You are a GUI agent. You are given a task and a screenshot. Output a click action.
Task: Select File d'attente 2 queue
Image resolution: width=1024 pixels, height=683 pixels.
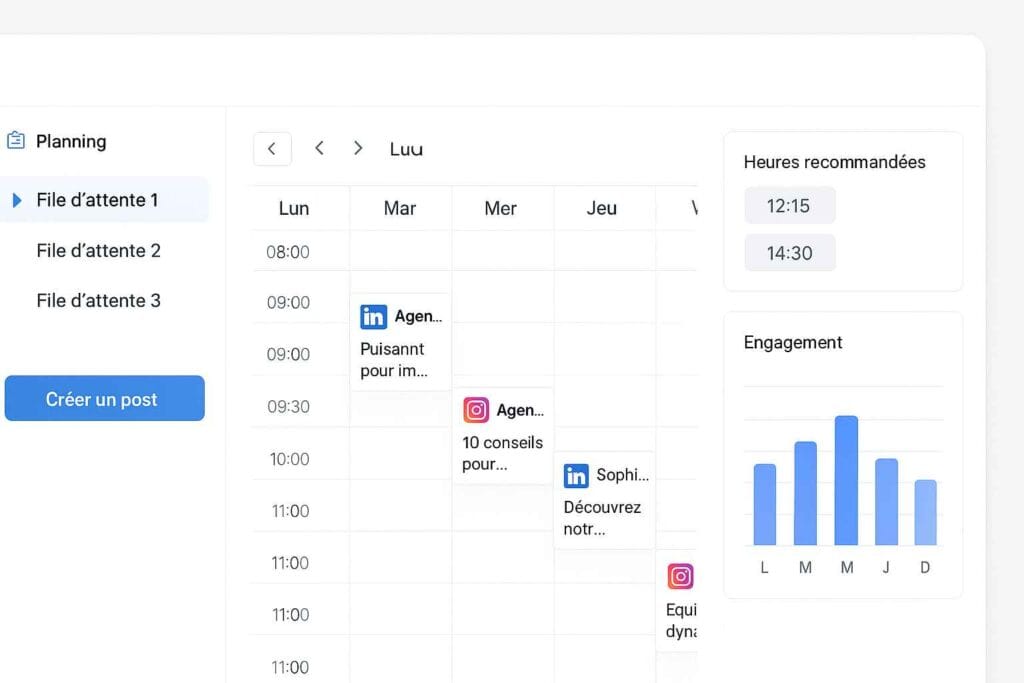point(98,250)
